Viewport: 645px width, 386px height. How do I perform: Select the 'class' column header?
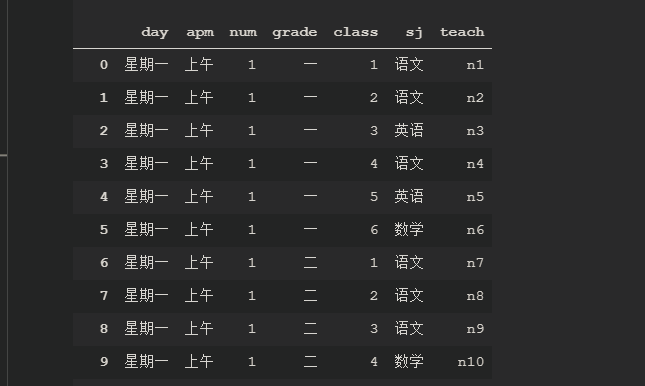click(355, 32)
